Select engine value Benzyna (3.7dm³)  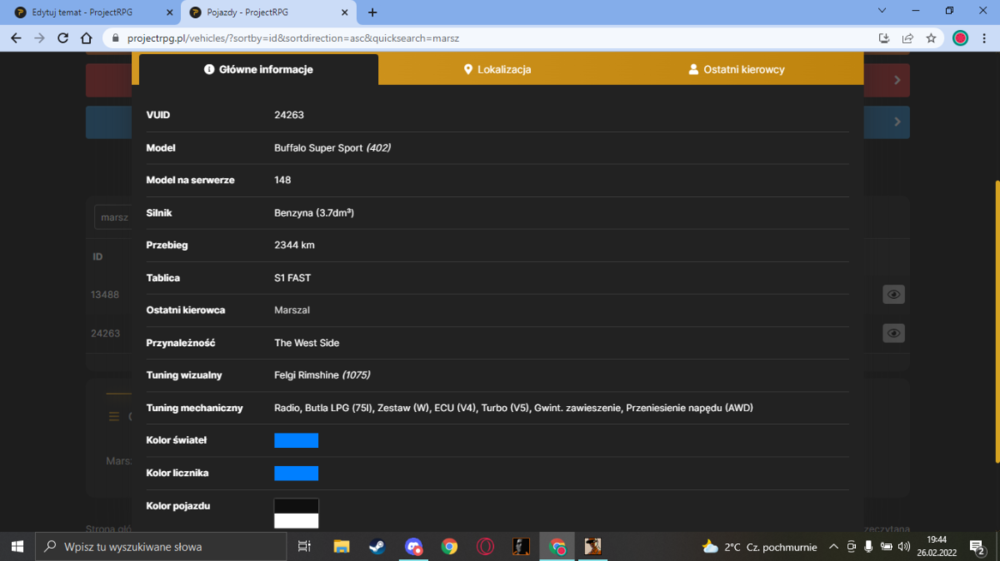click(x=314, y=213)
